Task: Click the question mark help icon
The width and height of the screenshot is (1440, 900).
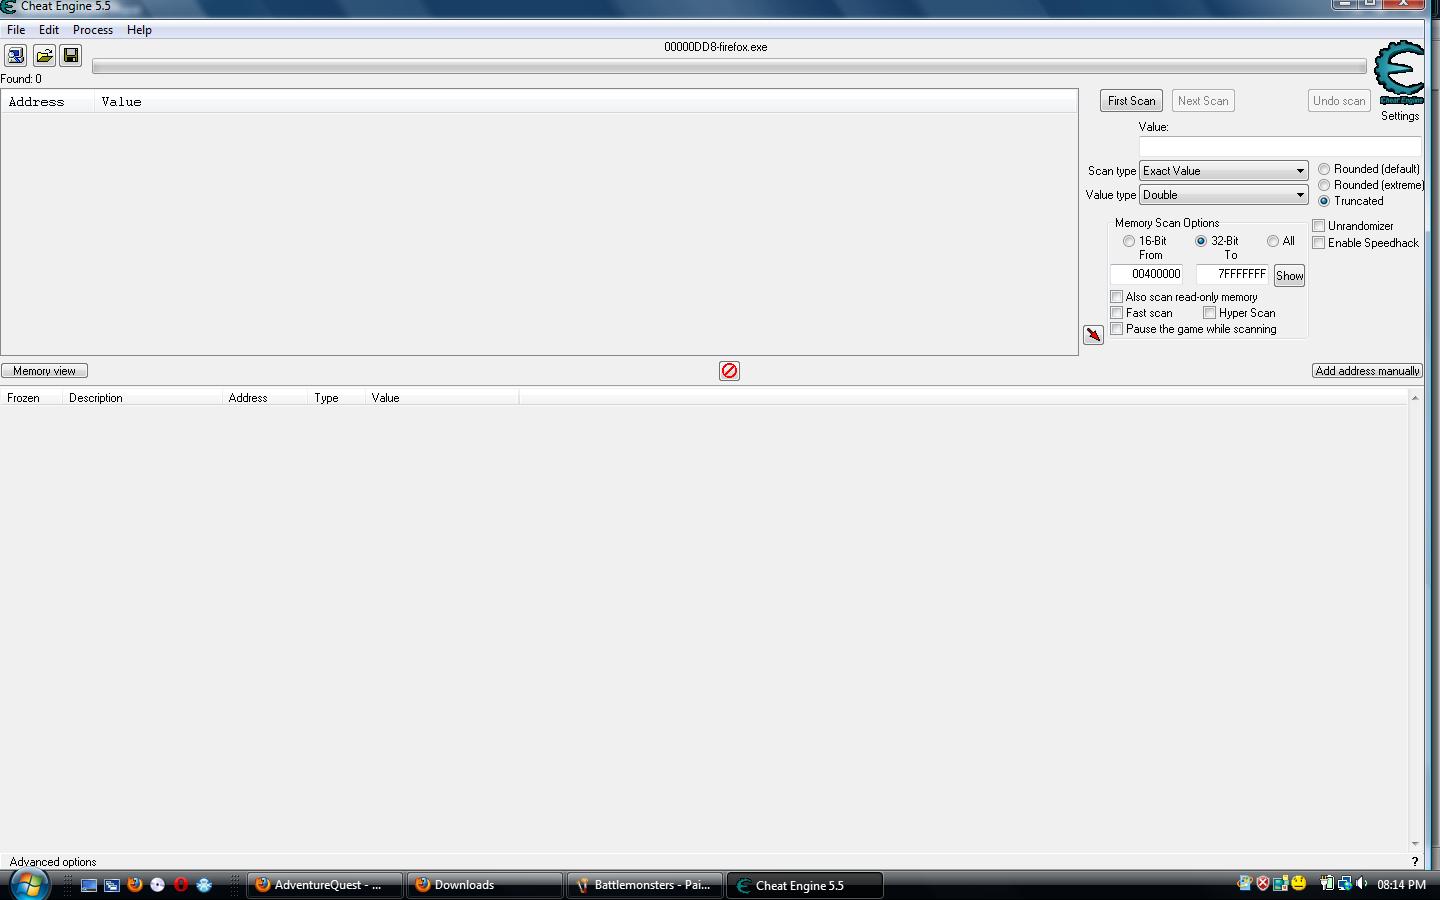Action: coord(1415,861)
